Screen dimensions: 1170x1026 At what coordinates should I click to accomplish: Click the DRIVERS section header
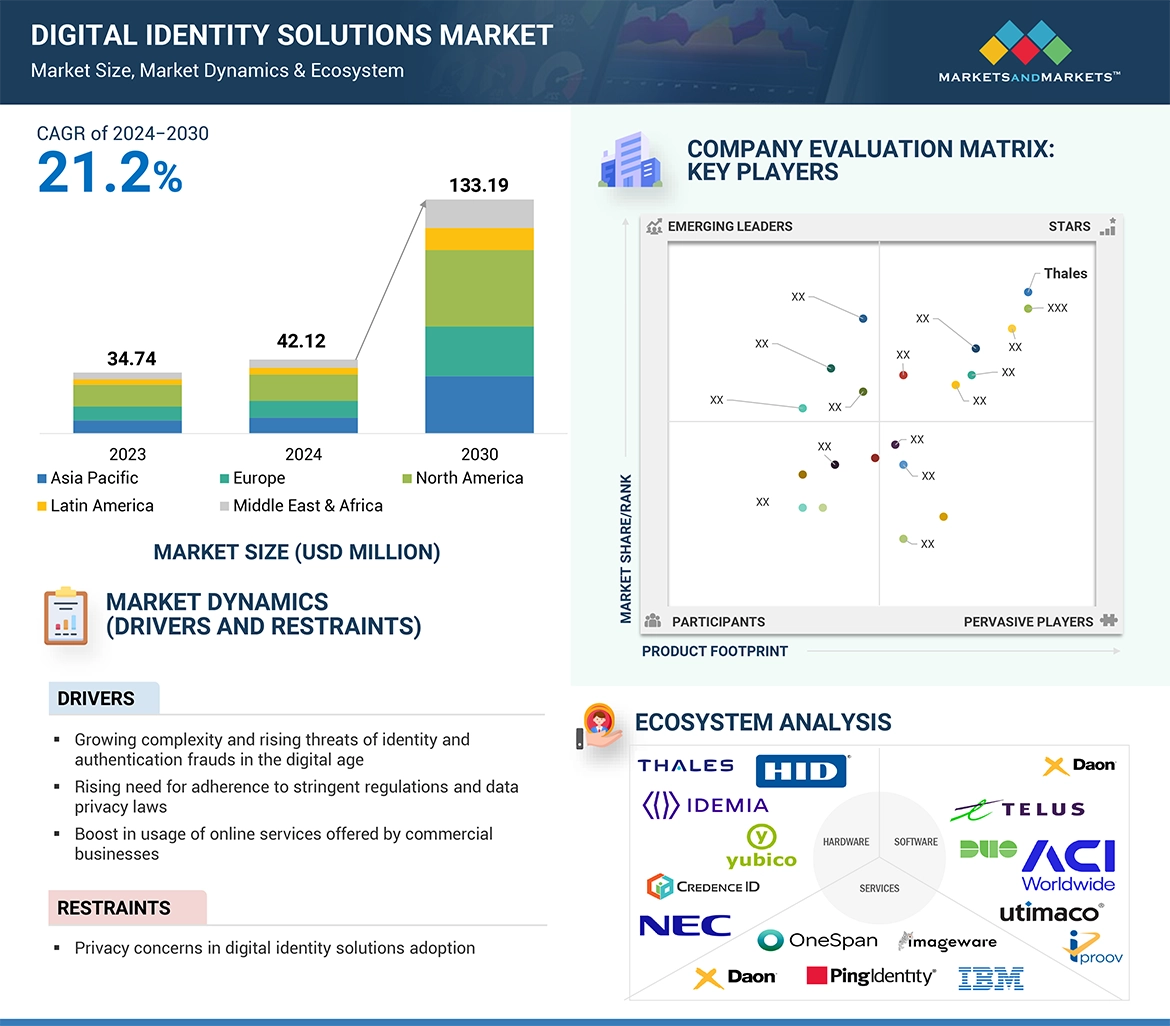[96, 699]
